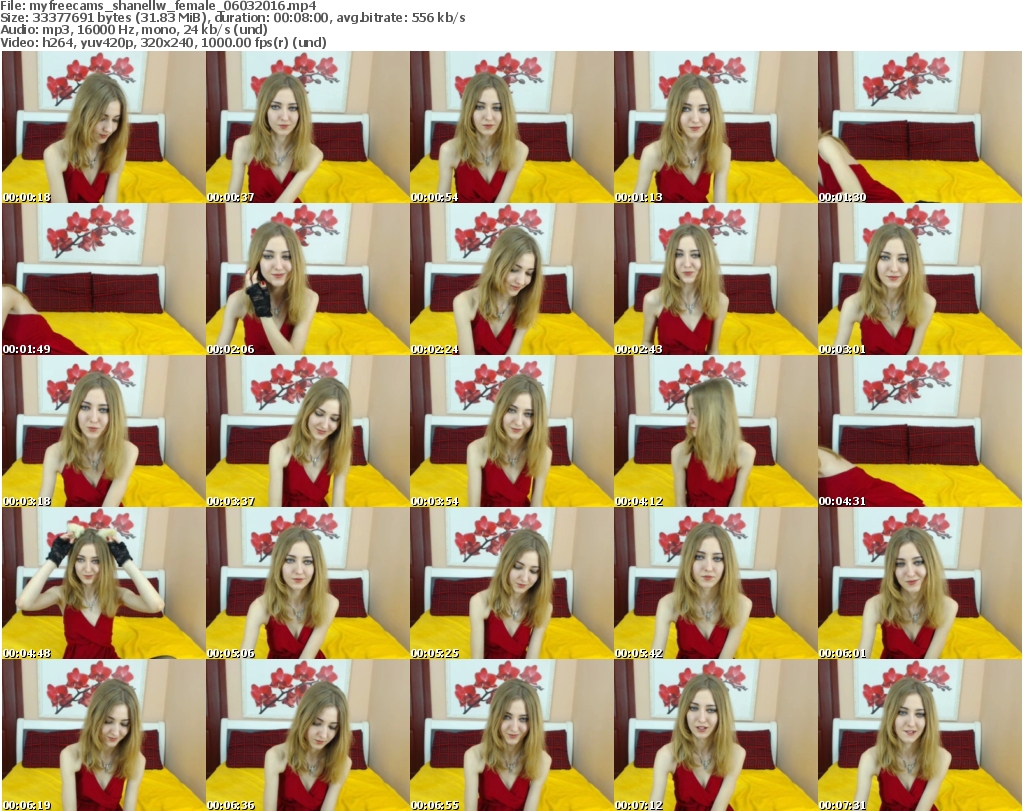Click the Size and duration info line
This screenshot has width=1024, height=811.
tap(235, 18)
